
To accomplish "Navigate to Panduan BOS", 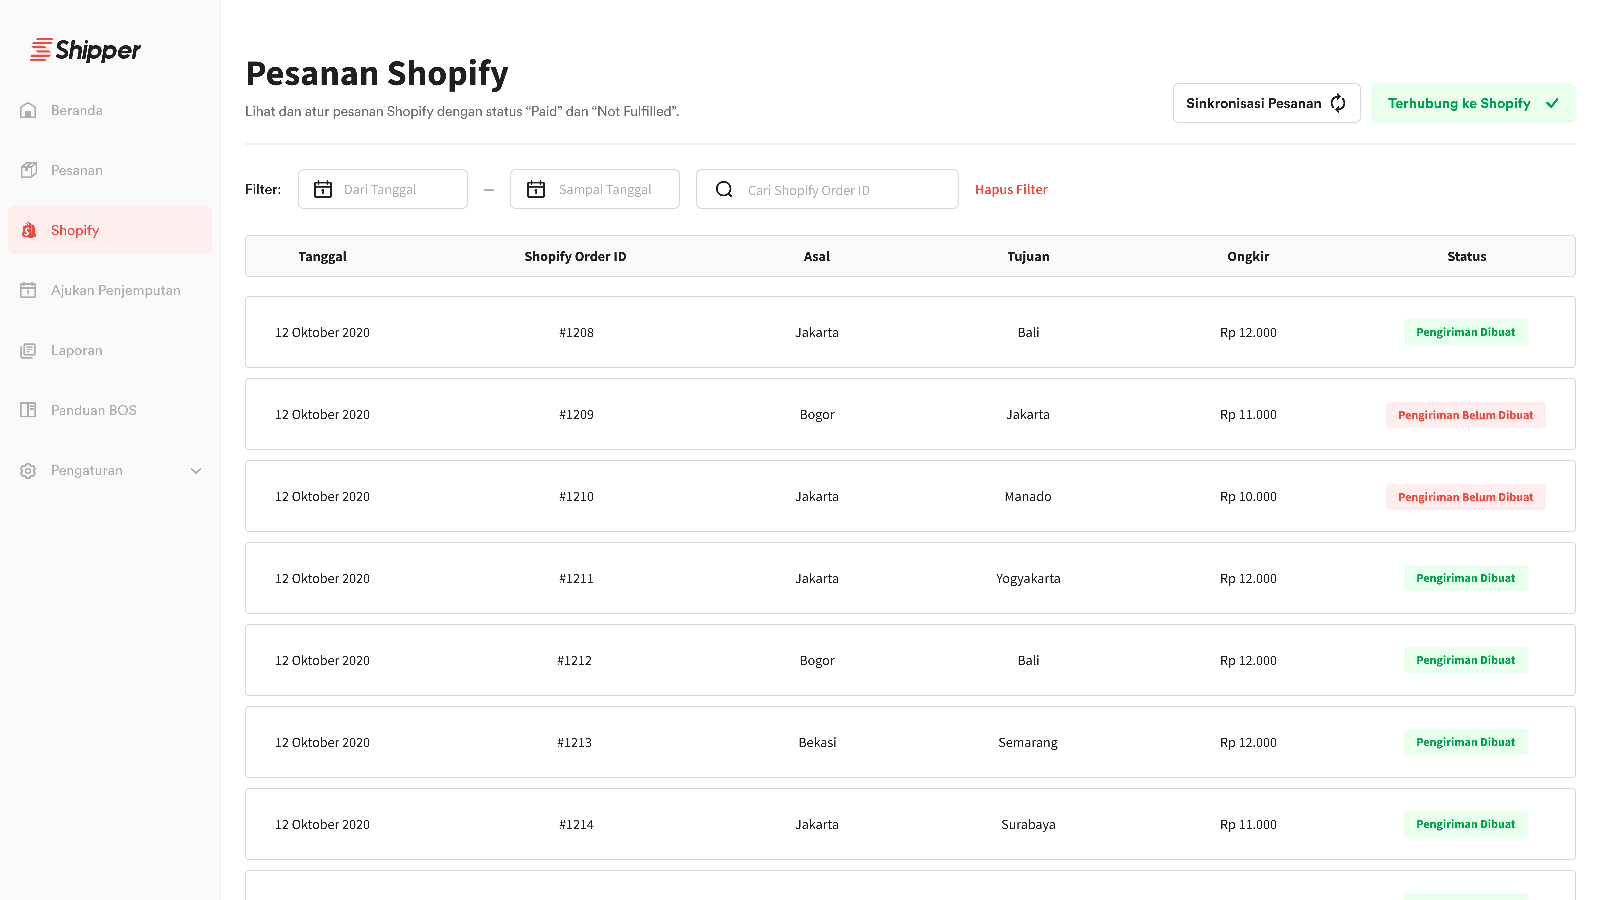I will 110,410.
